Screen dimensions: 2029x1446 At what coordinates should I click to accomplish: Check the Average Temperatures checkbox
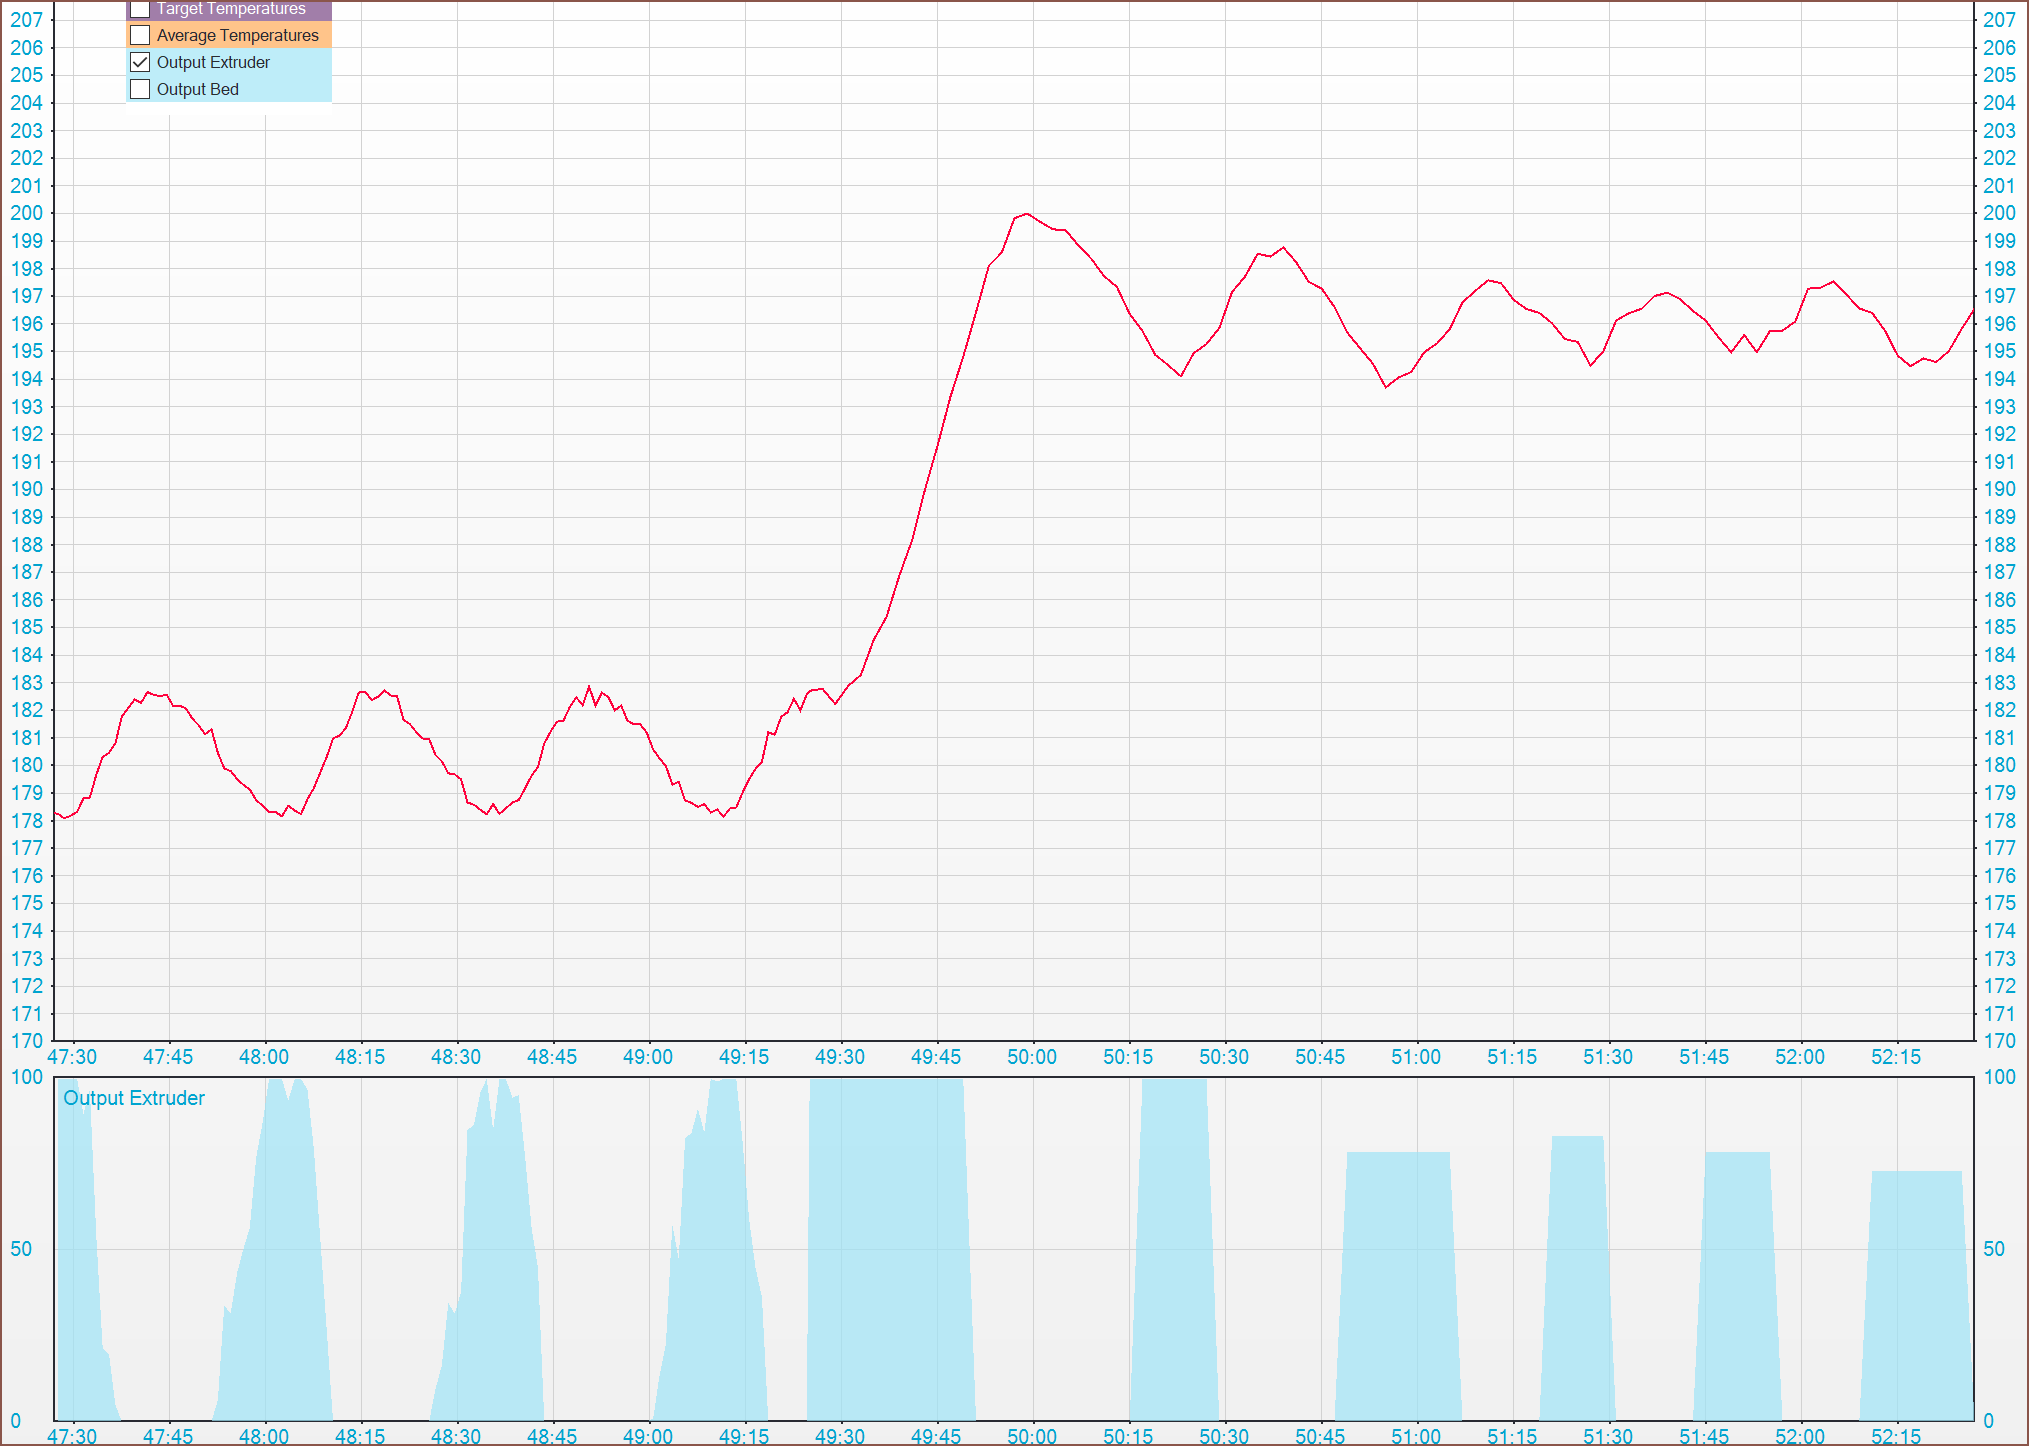pos(140,35)
